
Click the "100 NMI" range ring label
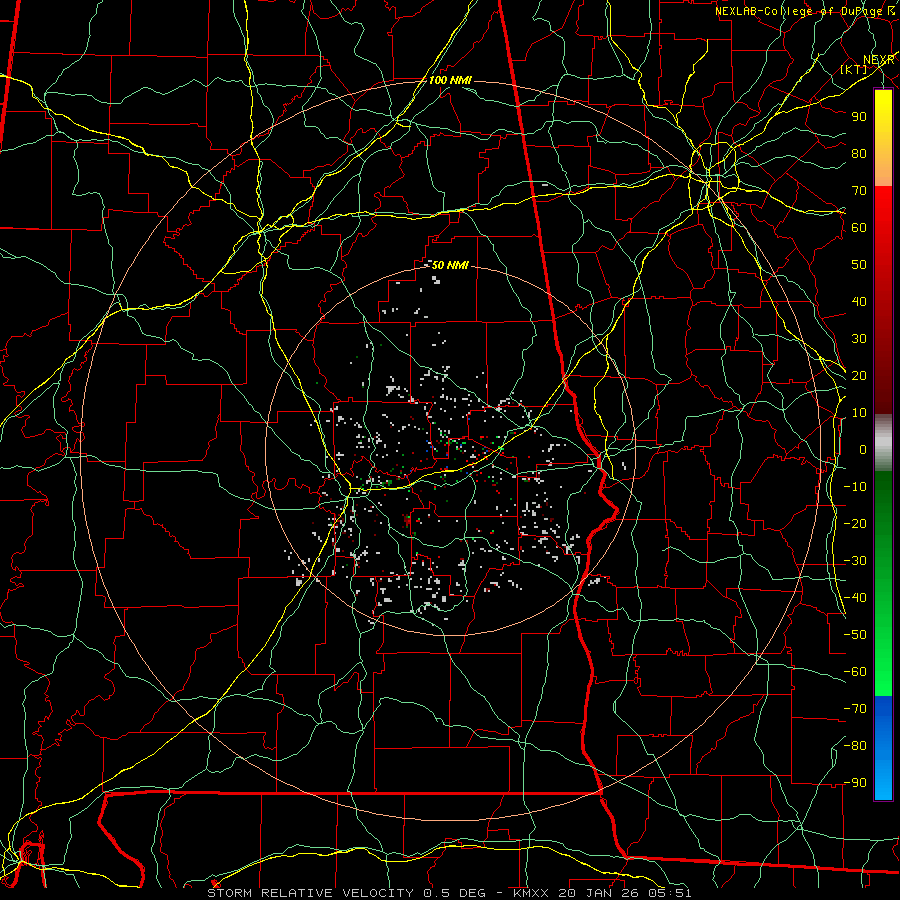click(x=451, y=80)
